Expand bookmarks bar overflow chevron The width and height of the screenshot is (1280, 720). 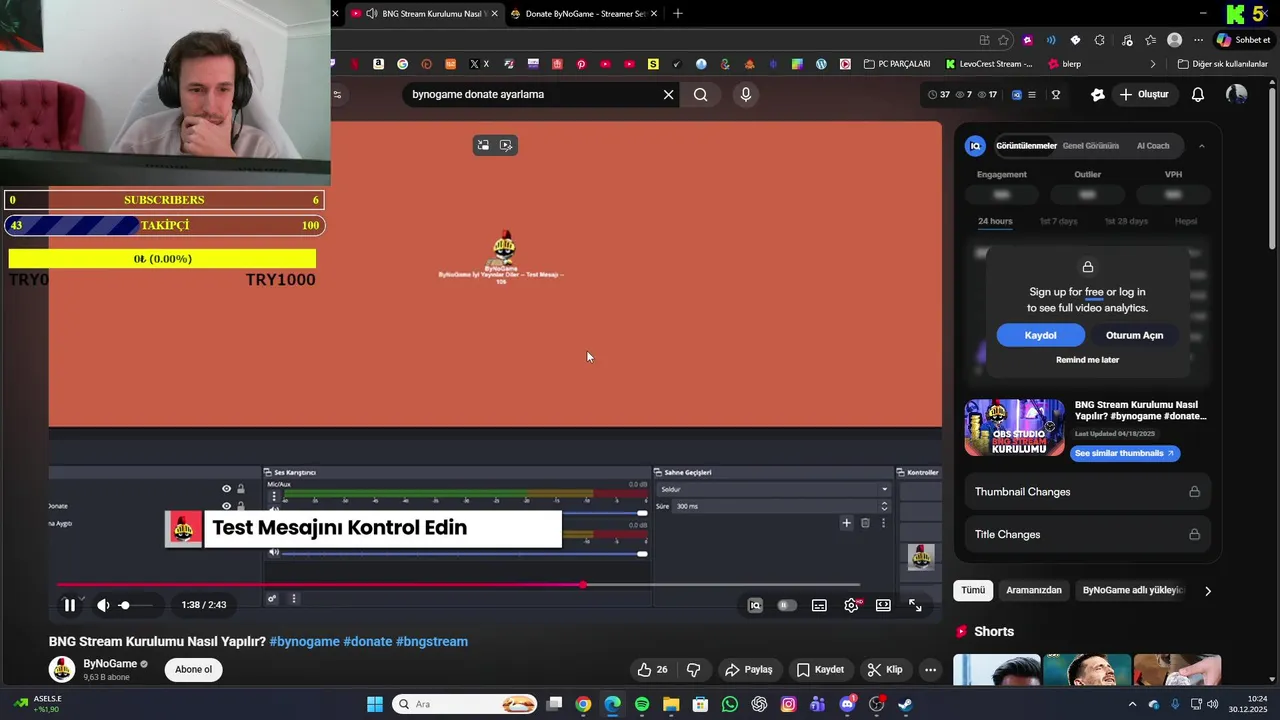pos(1153,64)
